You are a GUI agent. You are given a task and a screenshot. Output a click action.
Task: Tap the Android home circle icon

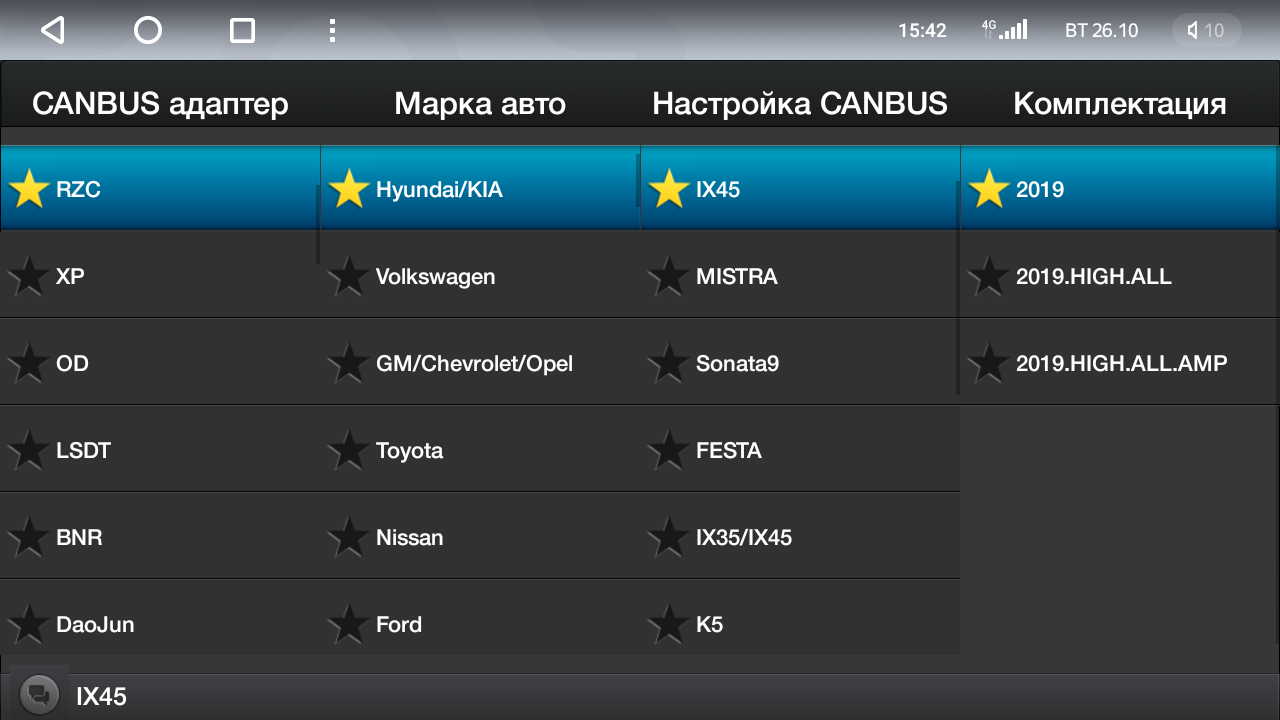point(148,30)
